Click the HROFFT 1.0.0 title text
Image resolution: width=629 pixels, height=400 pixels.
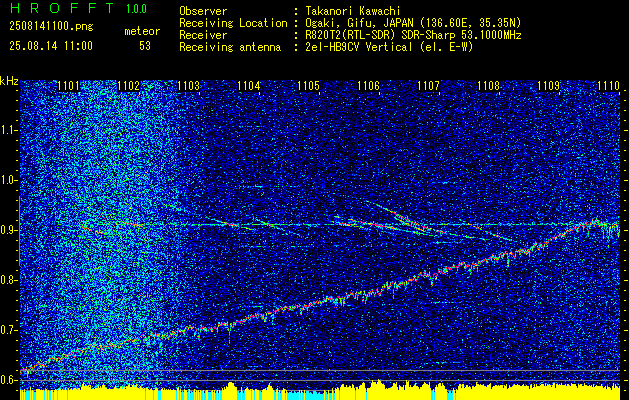pos(78,8)
